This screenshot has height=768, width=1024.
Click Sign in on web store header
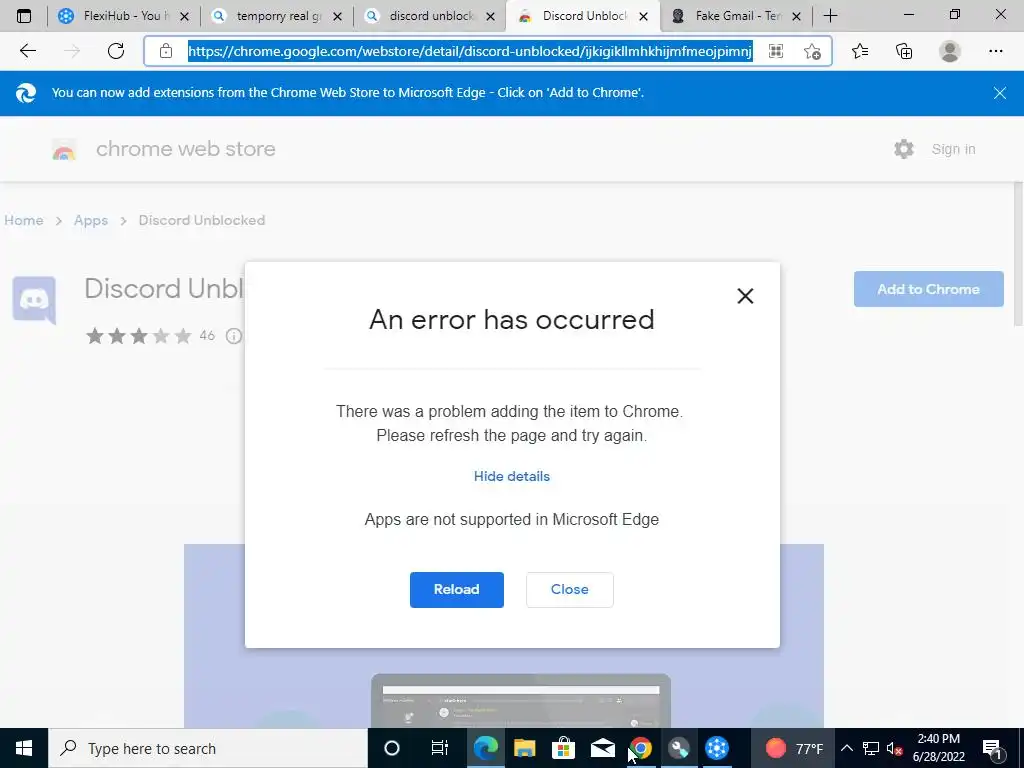[953, 149]
